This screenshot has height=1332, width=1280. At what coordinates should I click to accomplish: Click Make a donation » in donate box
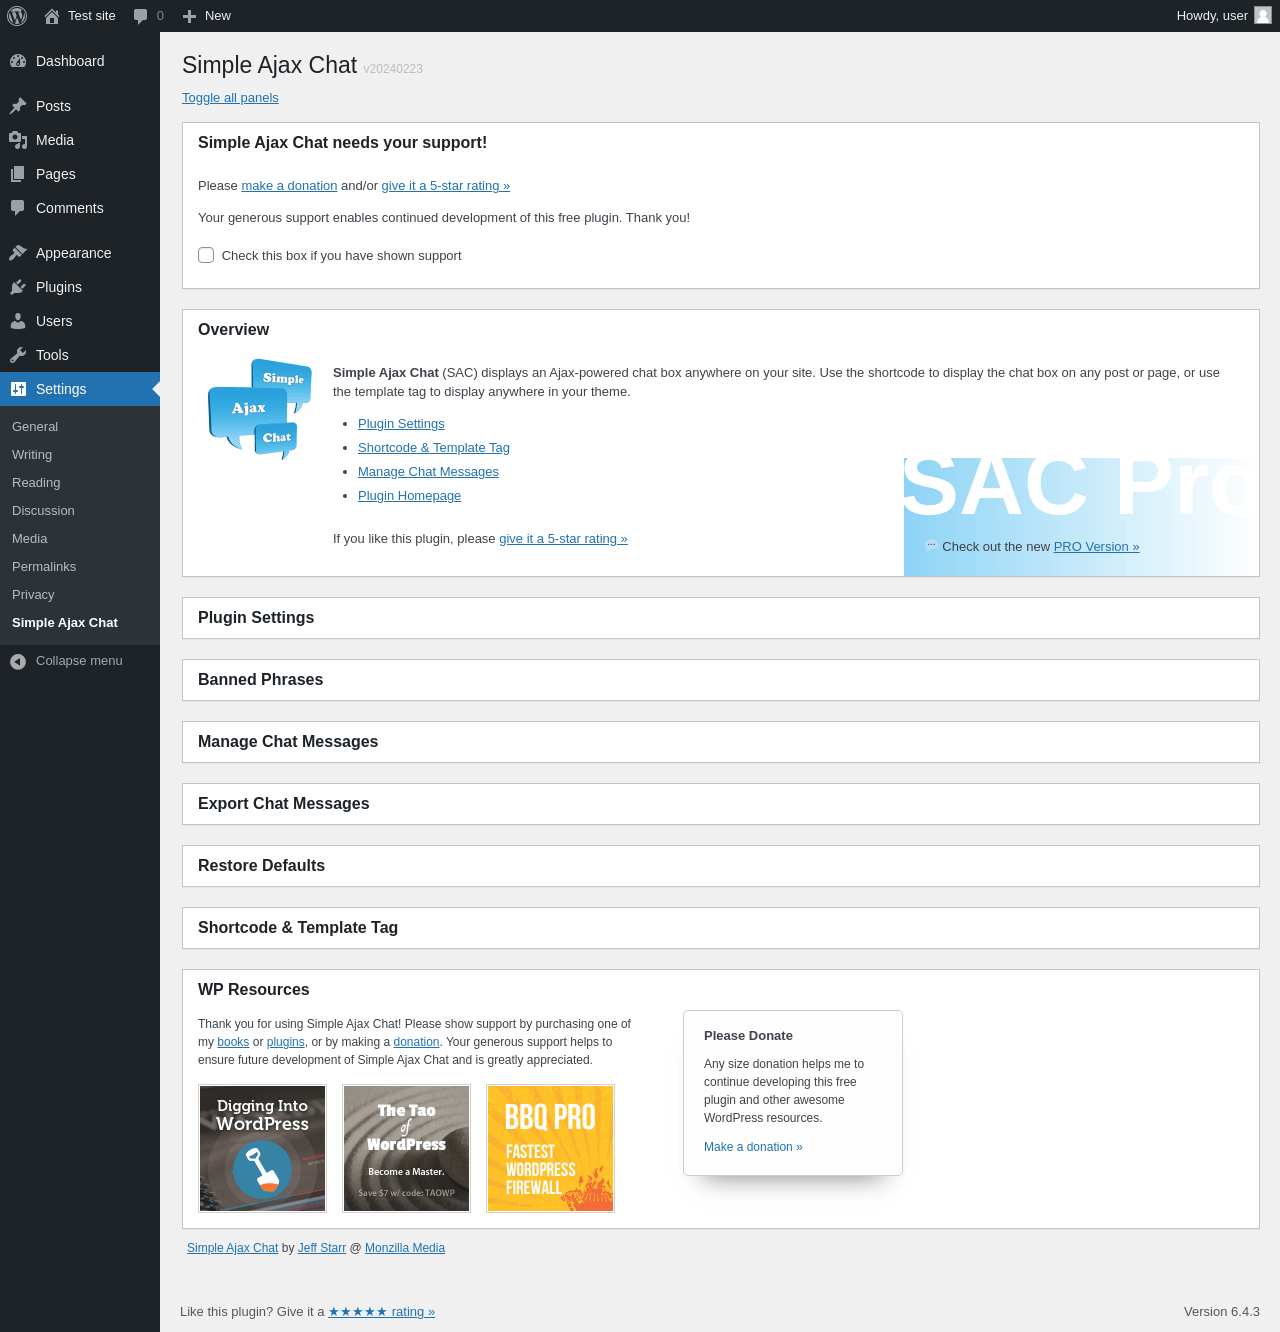tap(753, 1147)
